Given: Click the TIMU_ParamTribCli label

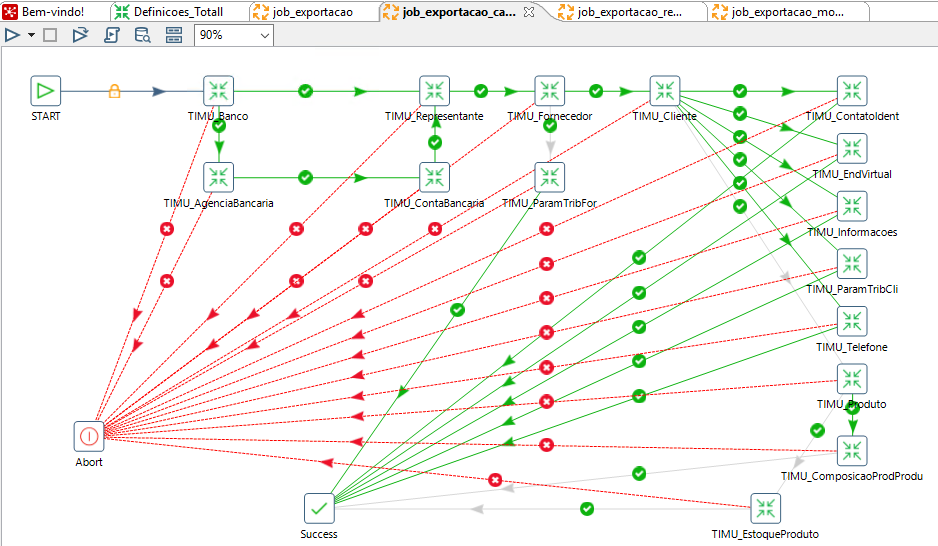Looking at the screenshot, I should click(852, 289).
